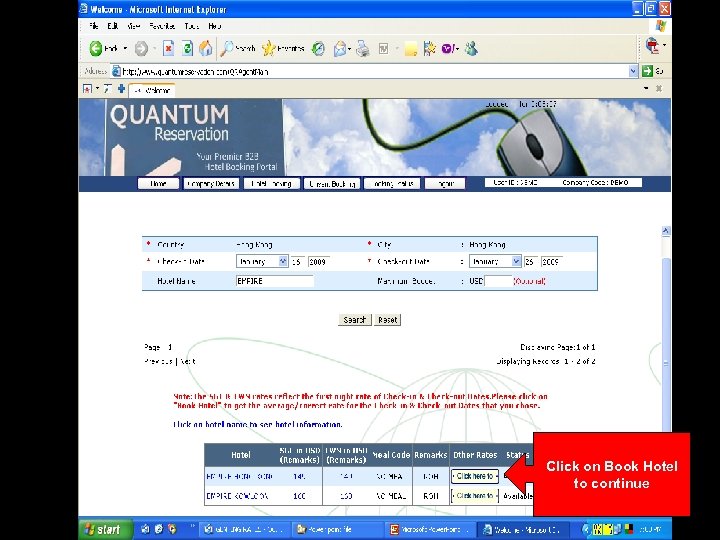Image resolution: width=720 pixels, height=540 pixels.
Task: Open the first EMPIRE hotel name link
Action: tap(239, 477)
